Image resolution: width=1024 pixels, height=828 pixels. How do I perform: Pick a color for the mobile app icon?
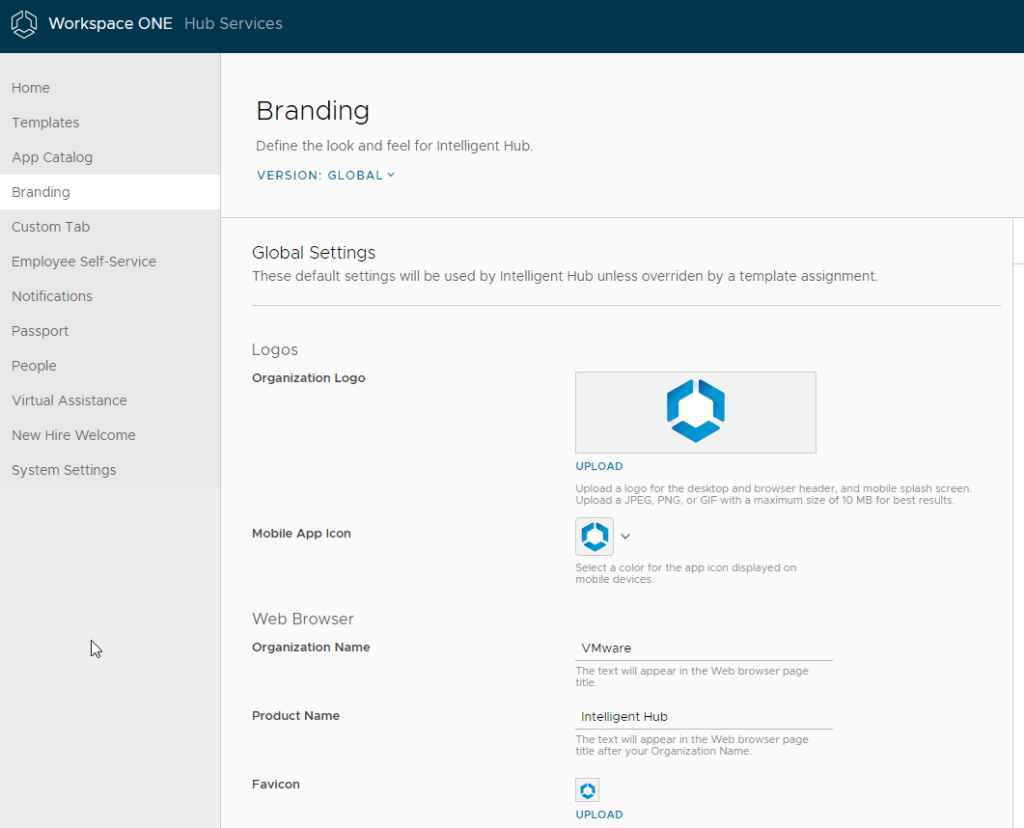click(594, 536)
